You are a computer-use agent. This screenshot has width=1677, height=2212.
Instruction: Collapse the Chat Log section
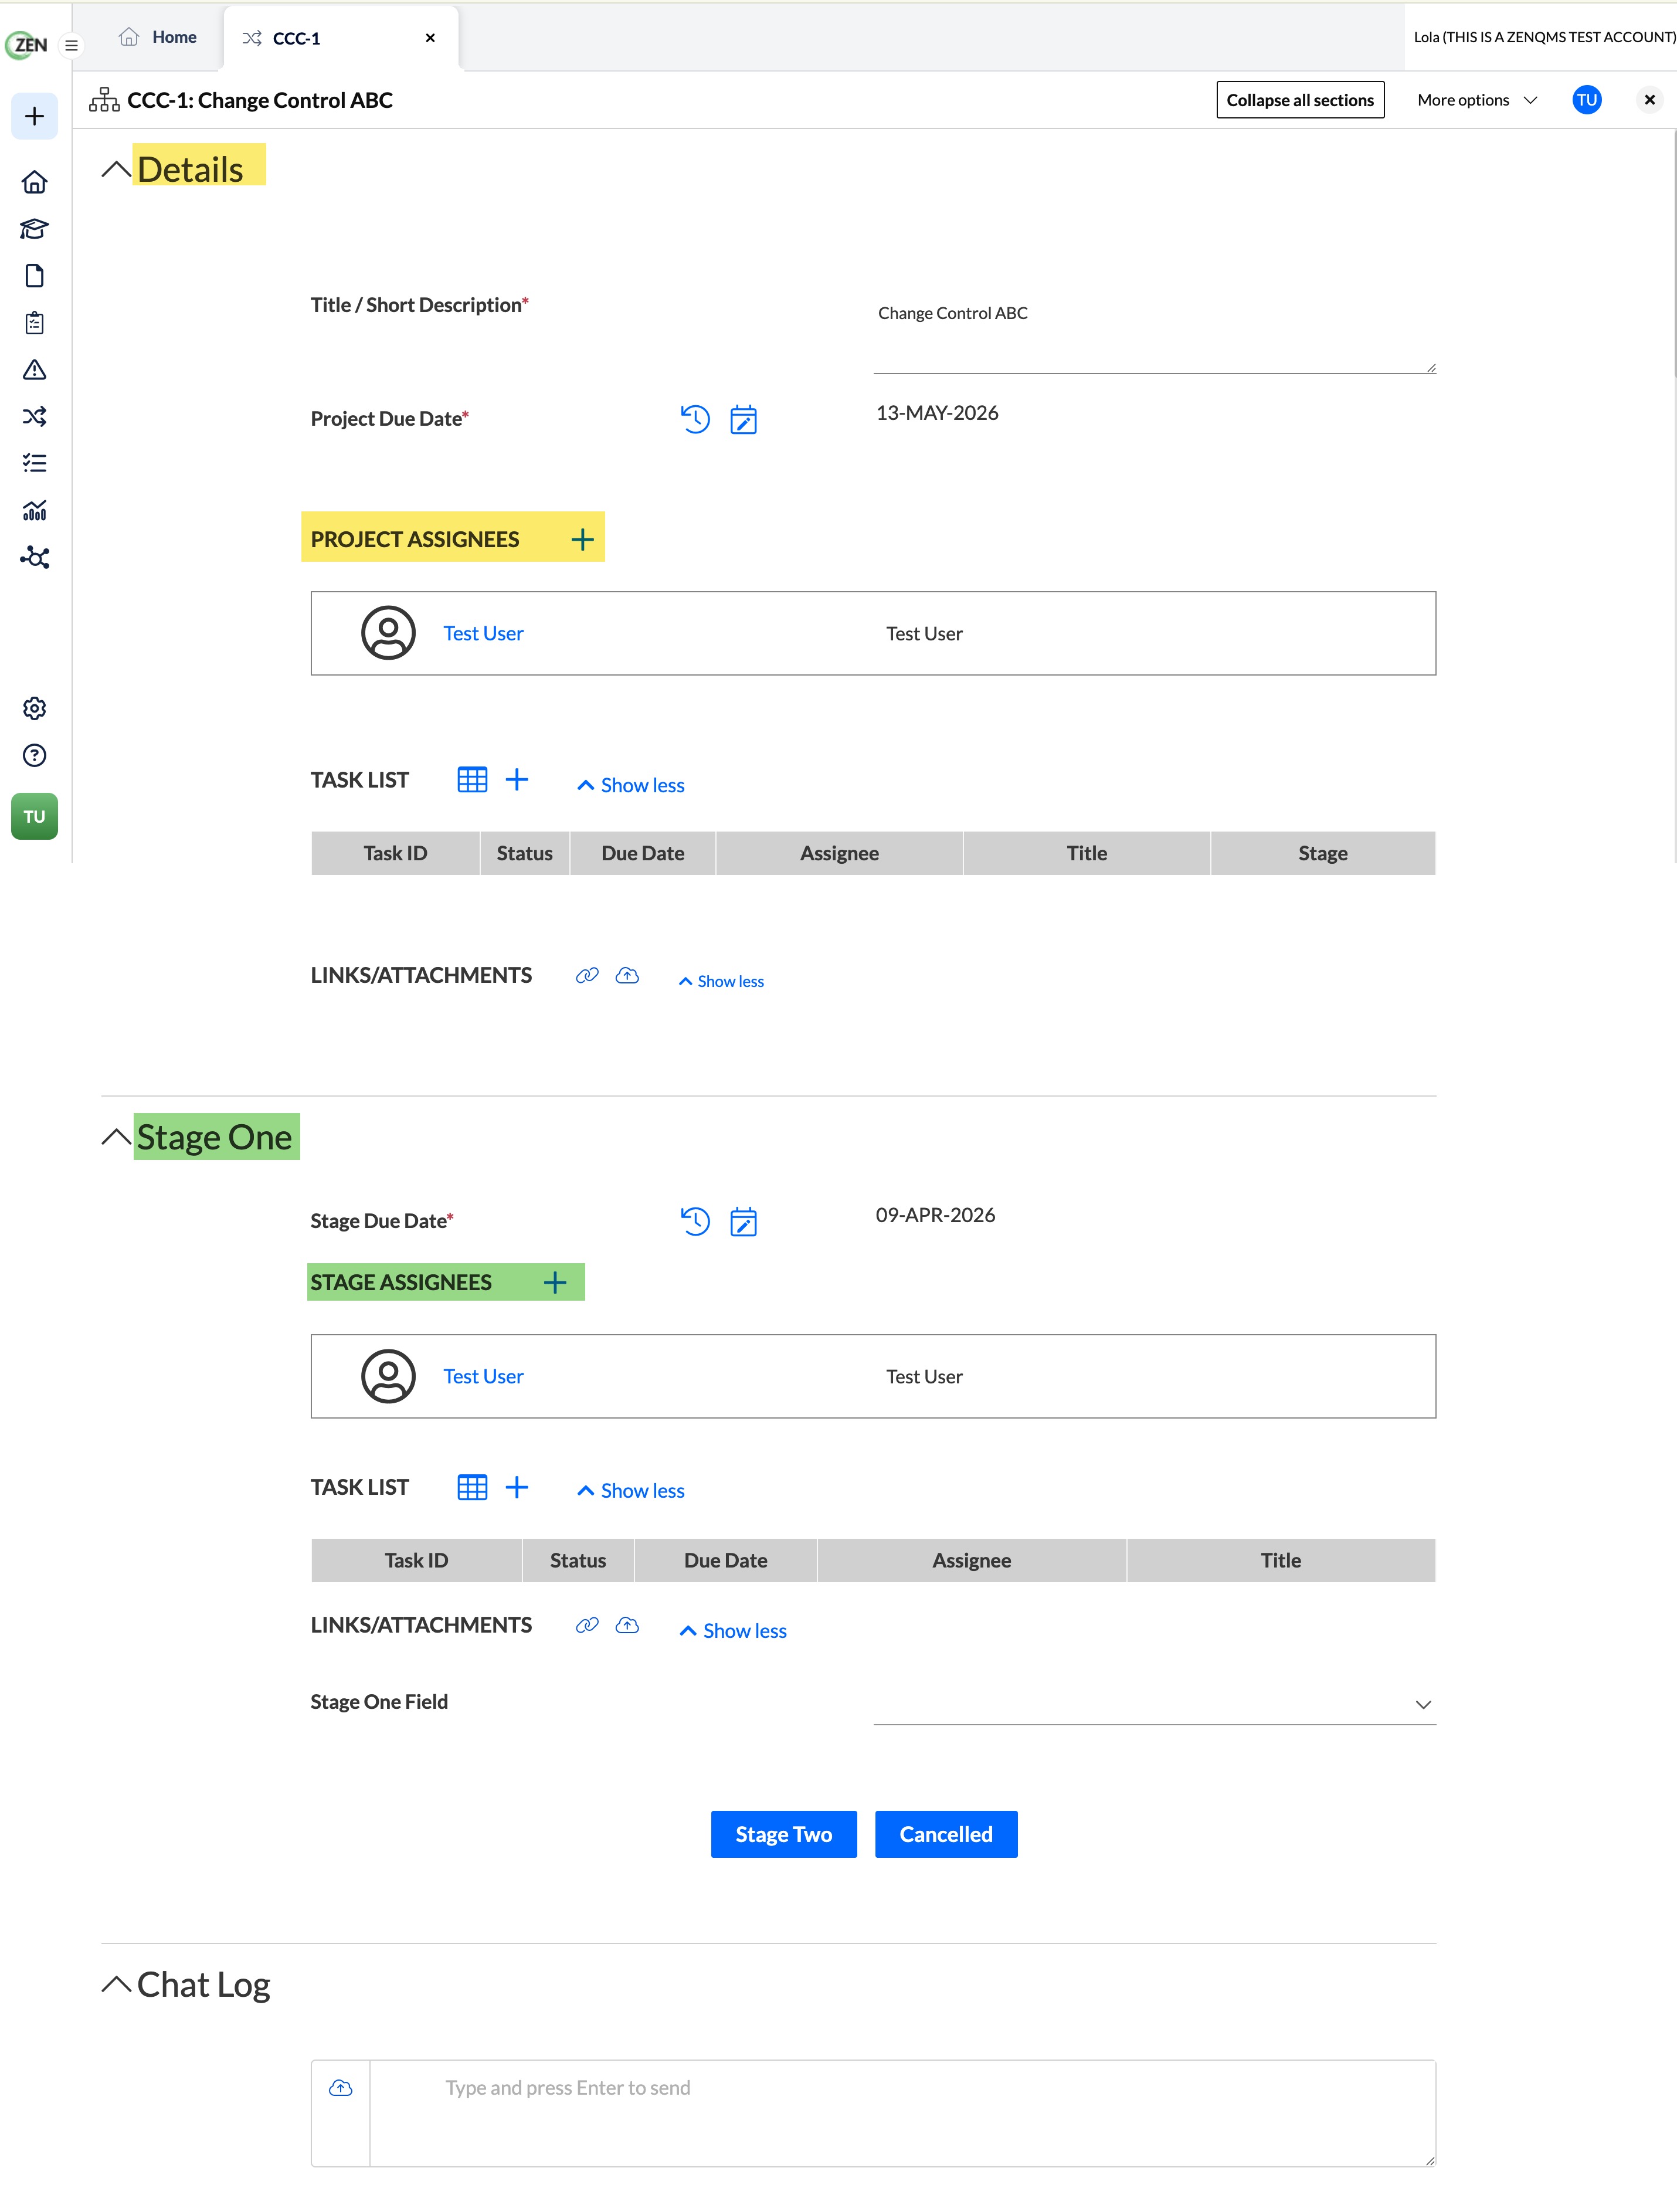tap(116, 1984)
